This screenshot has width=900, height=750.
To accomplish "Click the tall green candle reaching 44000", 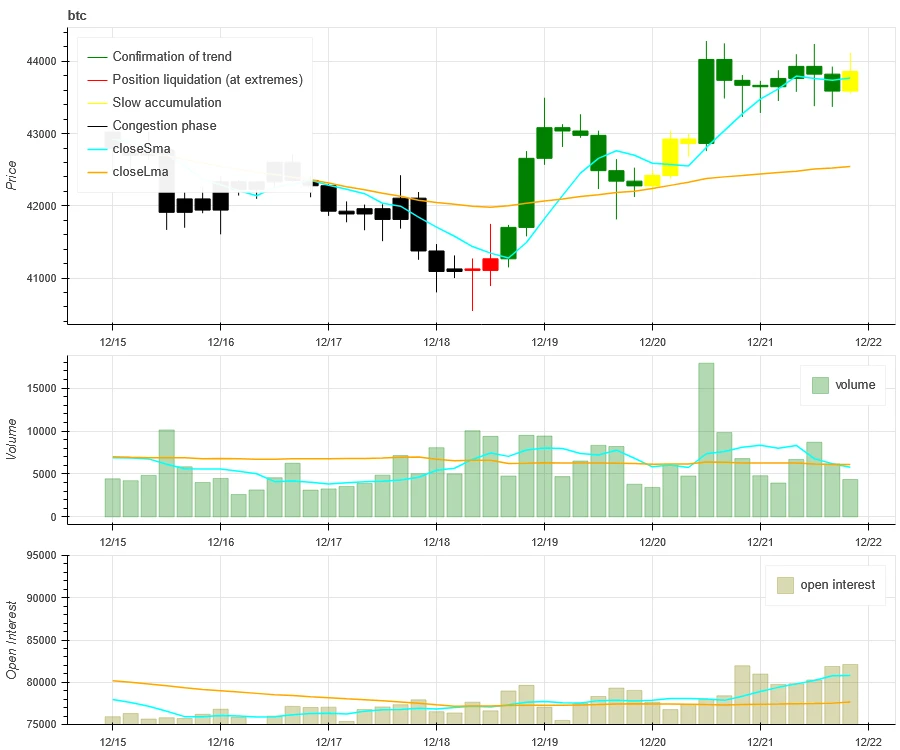I will [x=706, y=101].
